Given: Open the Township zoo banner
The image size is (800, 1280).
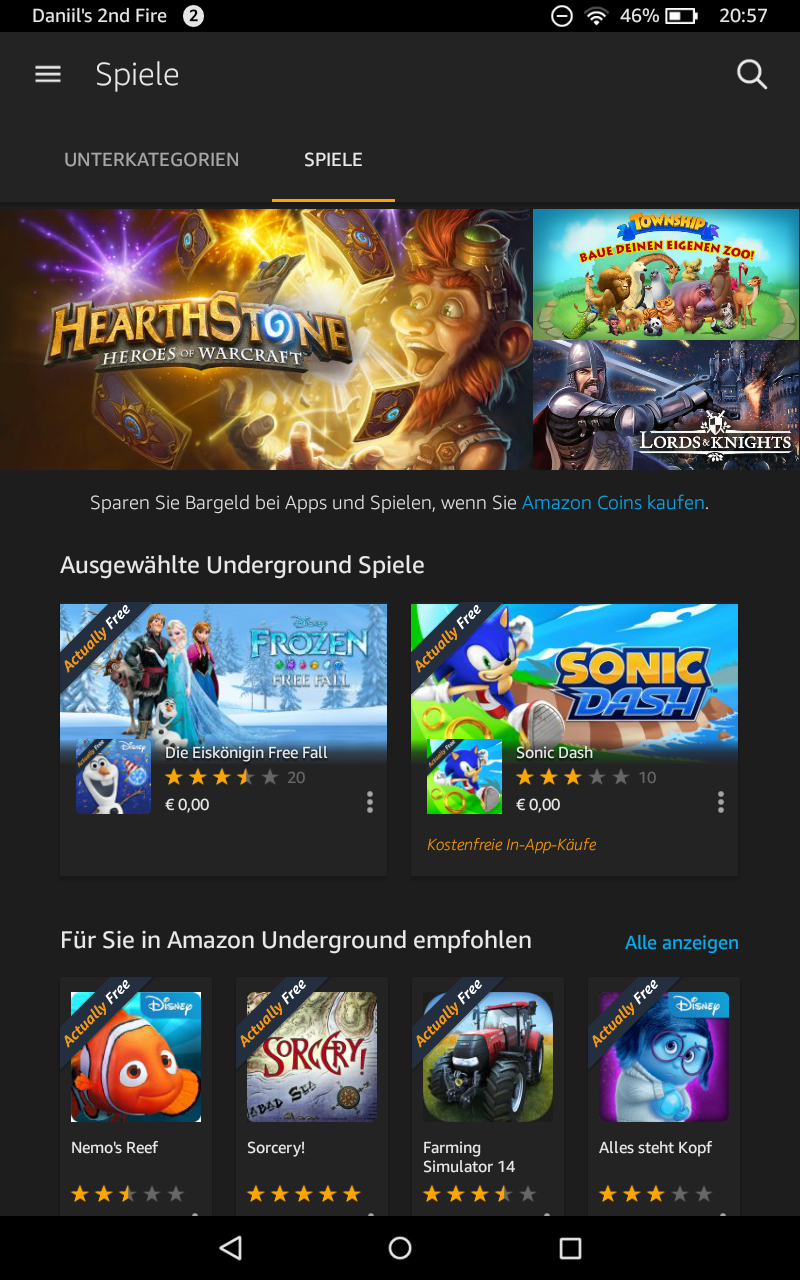Looking at the screenshot, I should click(x=666, y=274).
